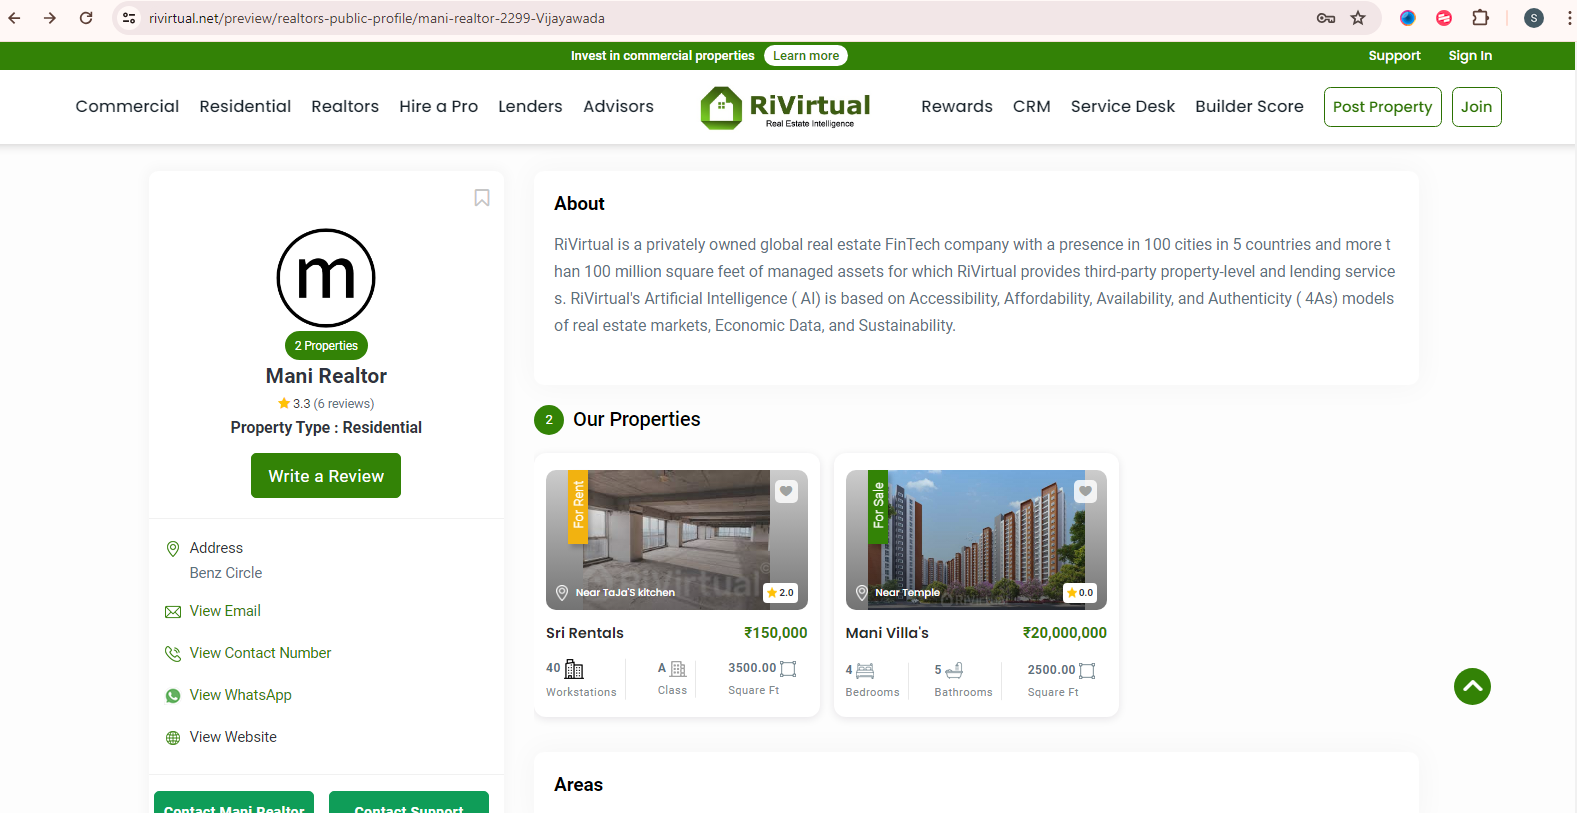Open browser extensions puzzle icon
The image size is (1577, 813).
1480,18
